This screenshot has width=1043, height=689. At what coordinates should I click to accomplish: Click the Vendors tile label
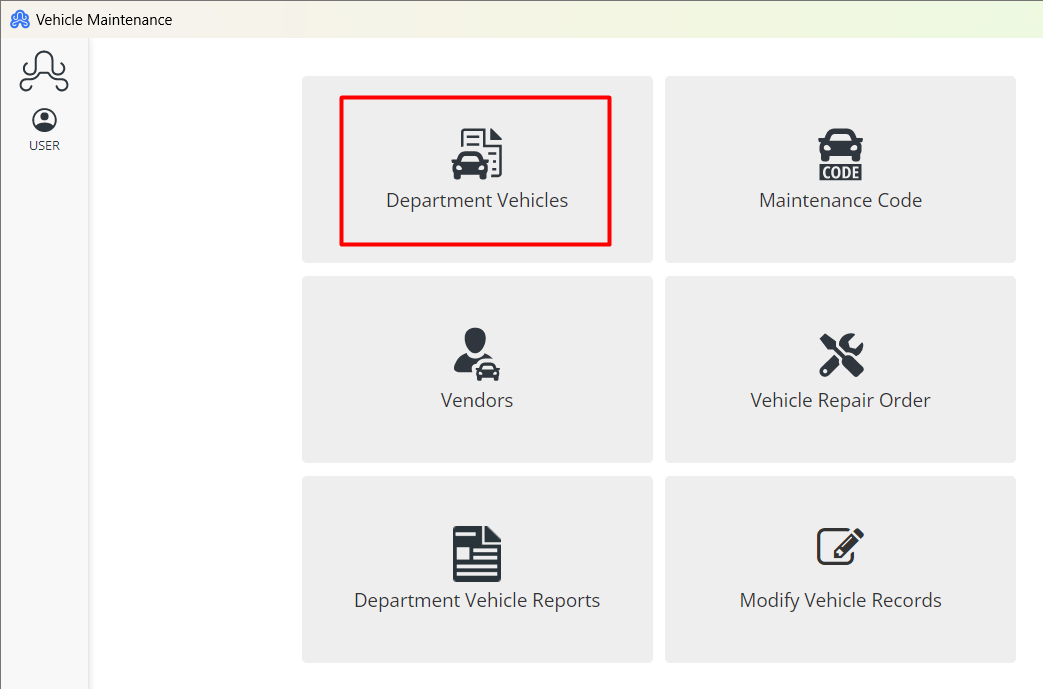[x=477, y=400]
